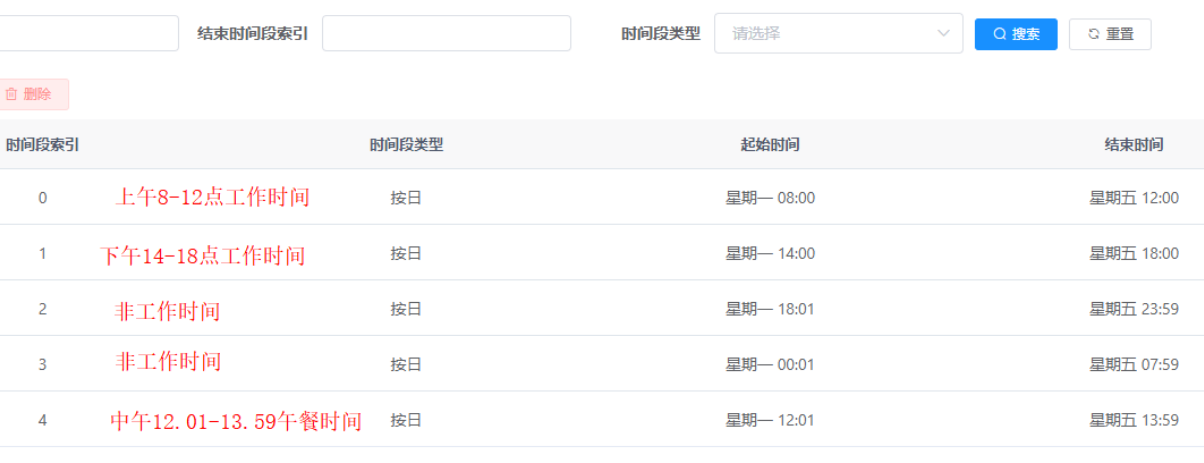This screenshot has height=463, width=1204.
Task: Open the 时间段类型 dropdown
Action: (x=838, y=34)
